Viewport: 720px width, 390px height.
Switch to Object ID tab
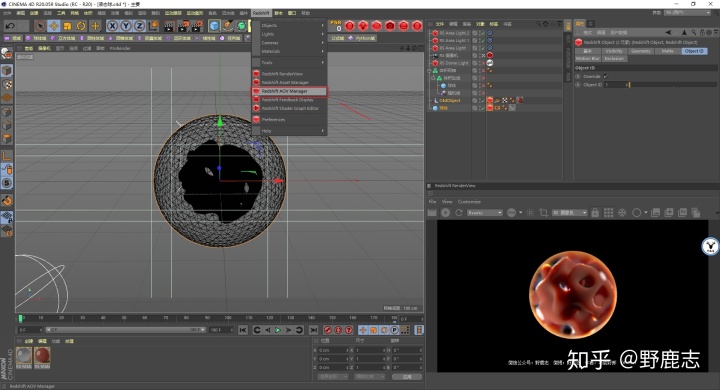click(694, 51)
